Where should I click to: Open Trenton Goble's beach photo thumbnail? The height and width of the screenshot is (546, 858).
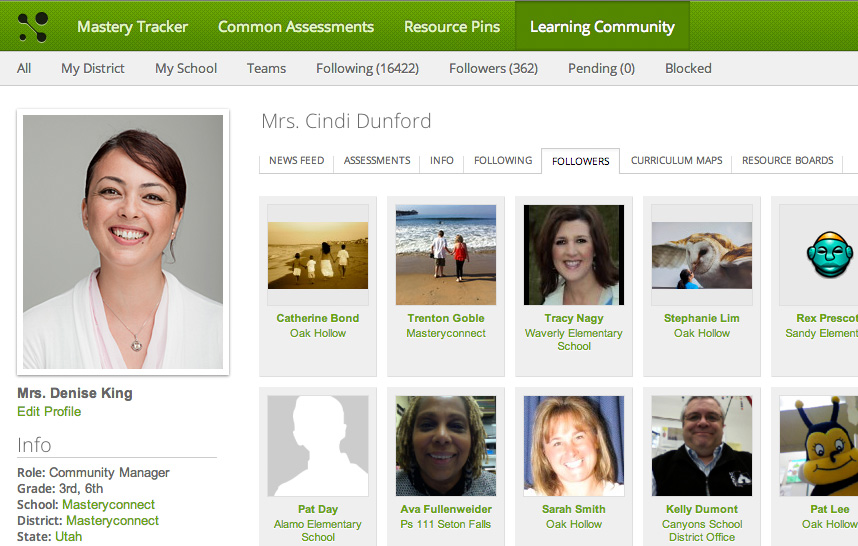446,255
